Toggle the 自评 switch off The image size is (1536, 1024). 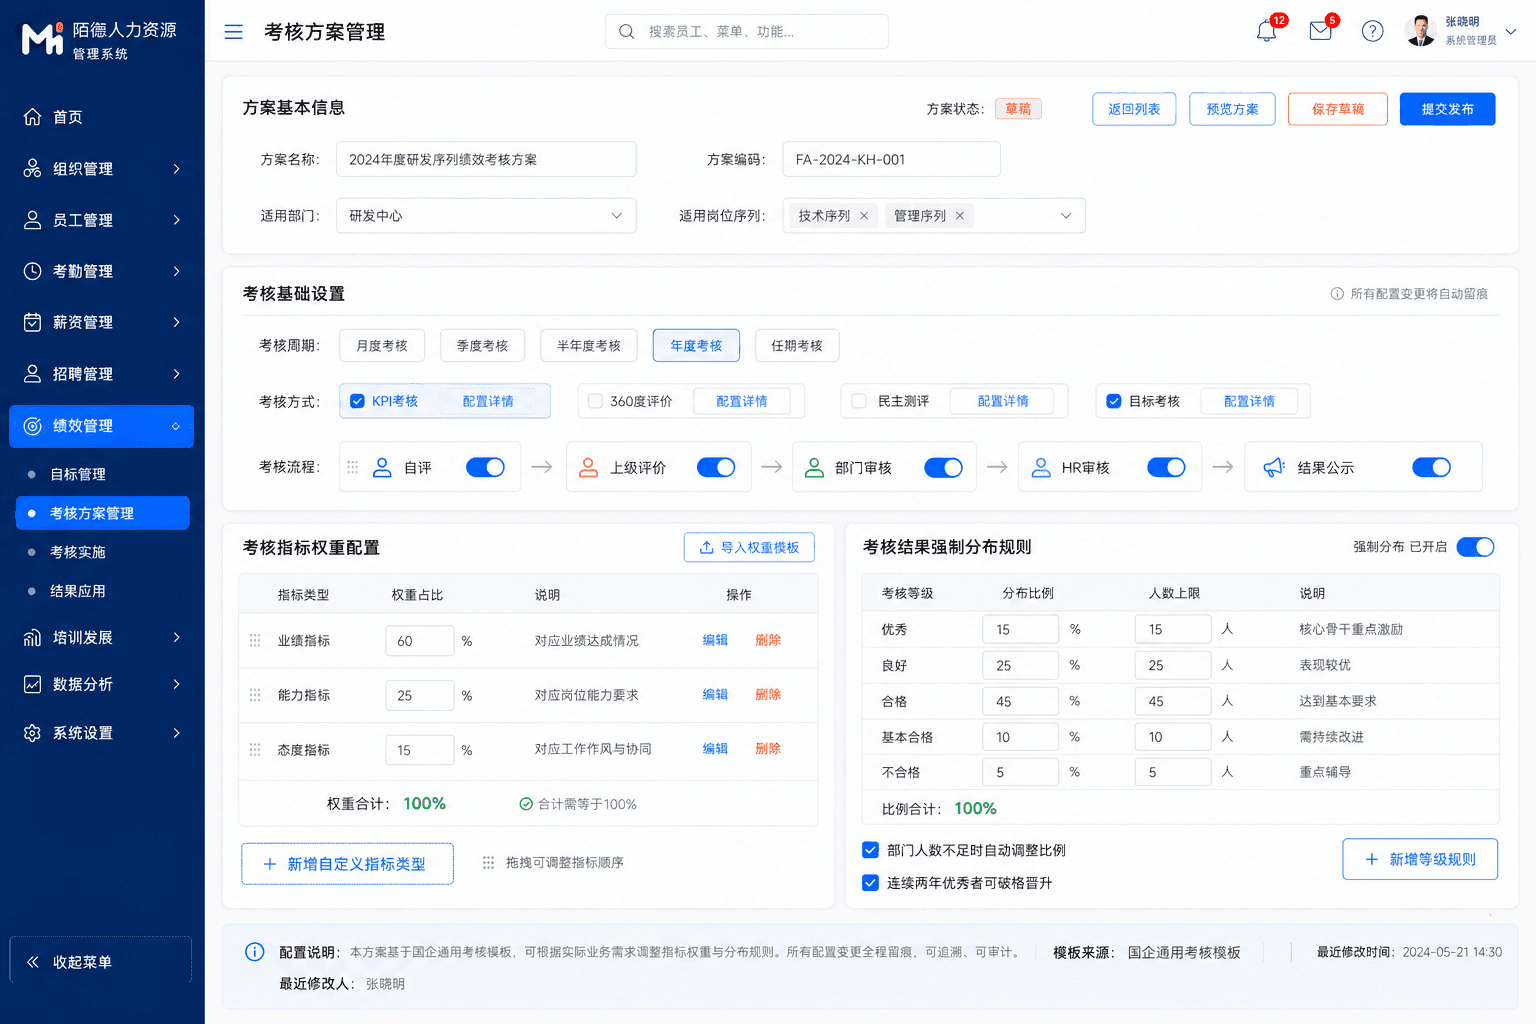click(x=486, y=467)
